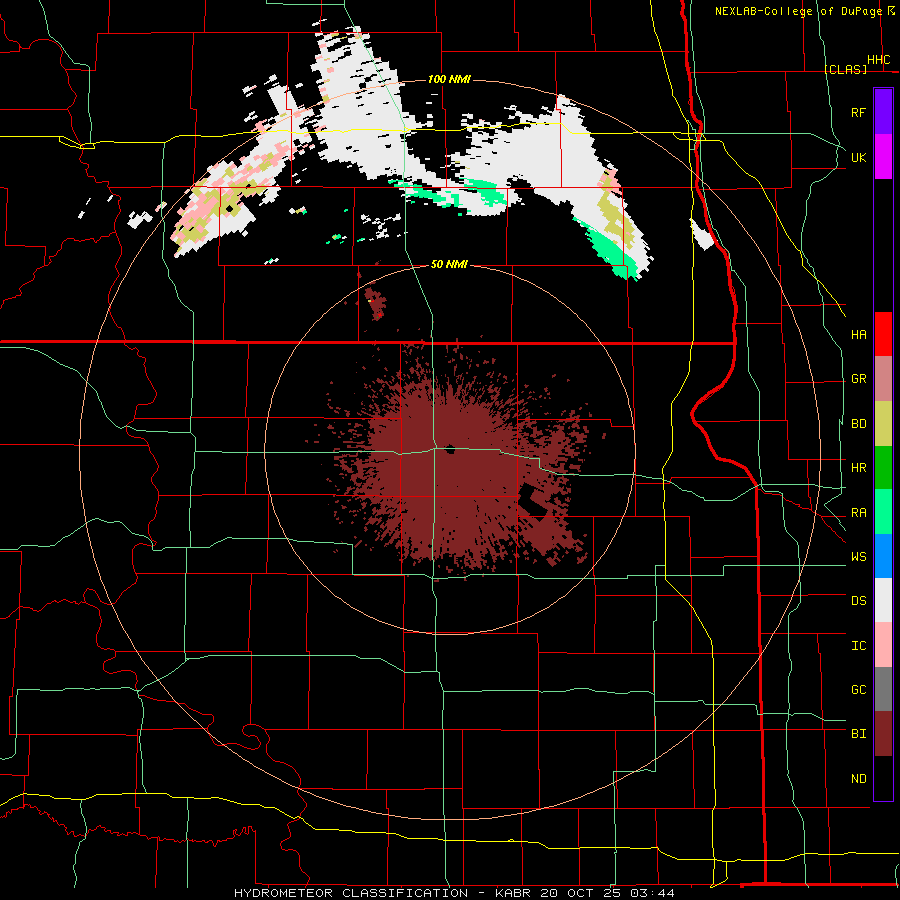Click the 03:44 time stamp
The height and width of the screenshot is (900, 900).
(651, 893)
